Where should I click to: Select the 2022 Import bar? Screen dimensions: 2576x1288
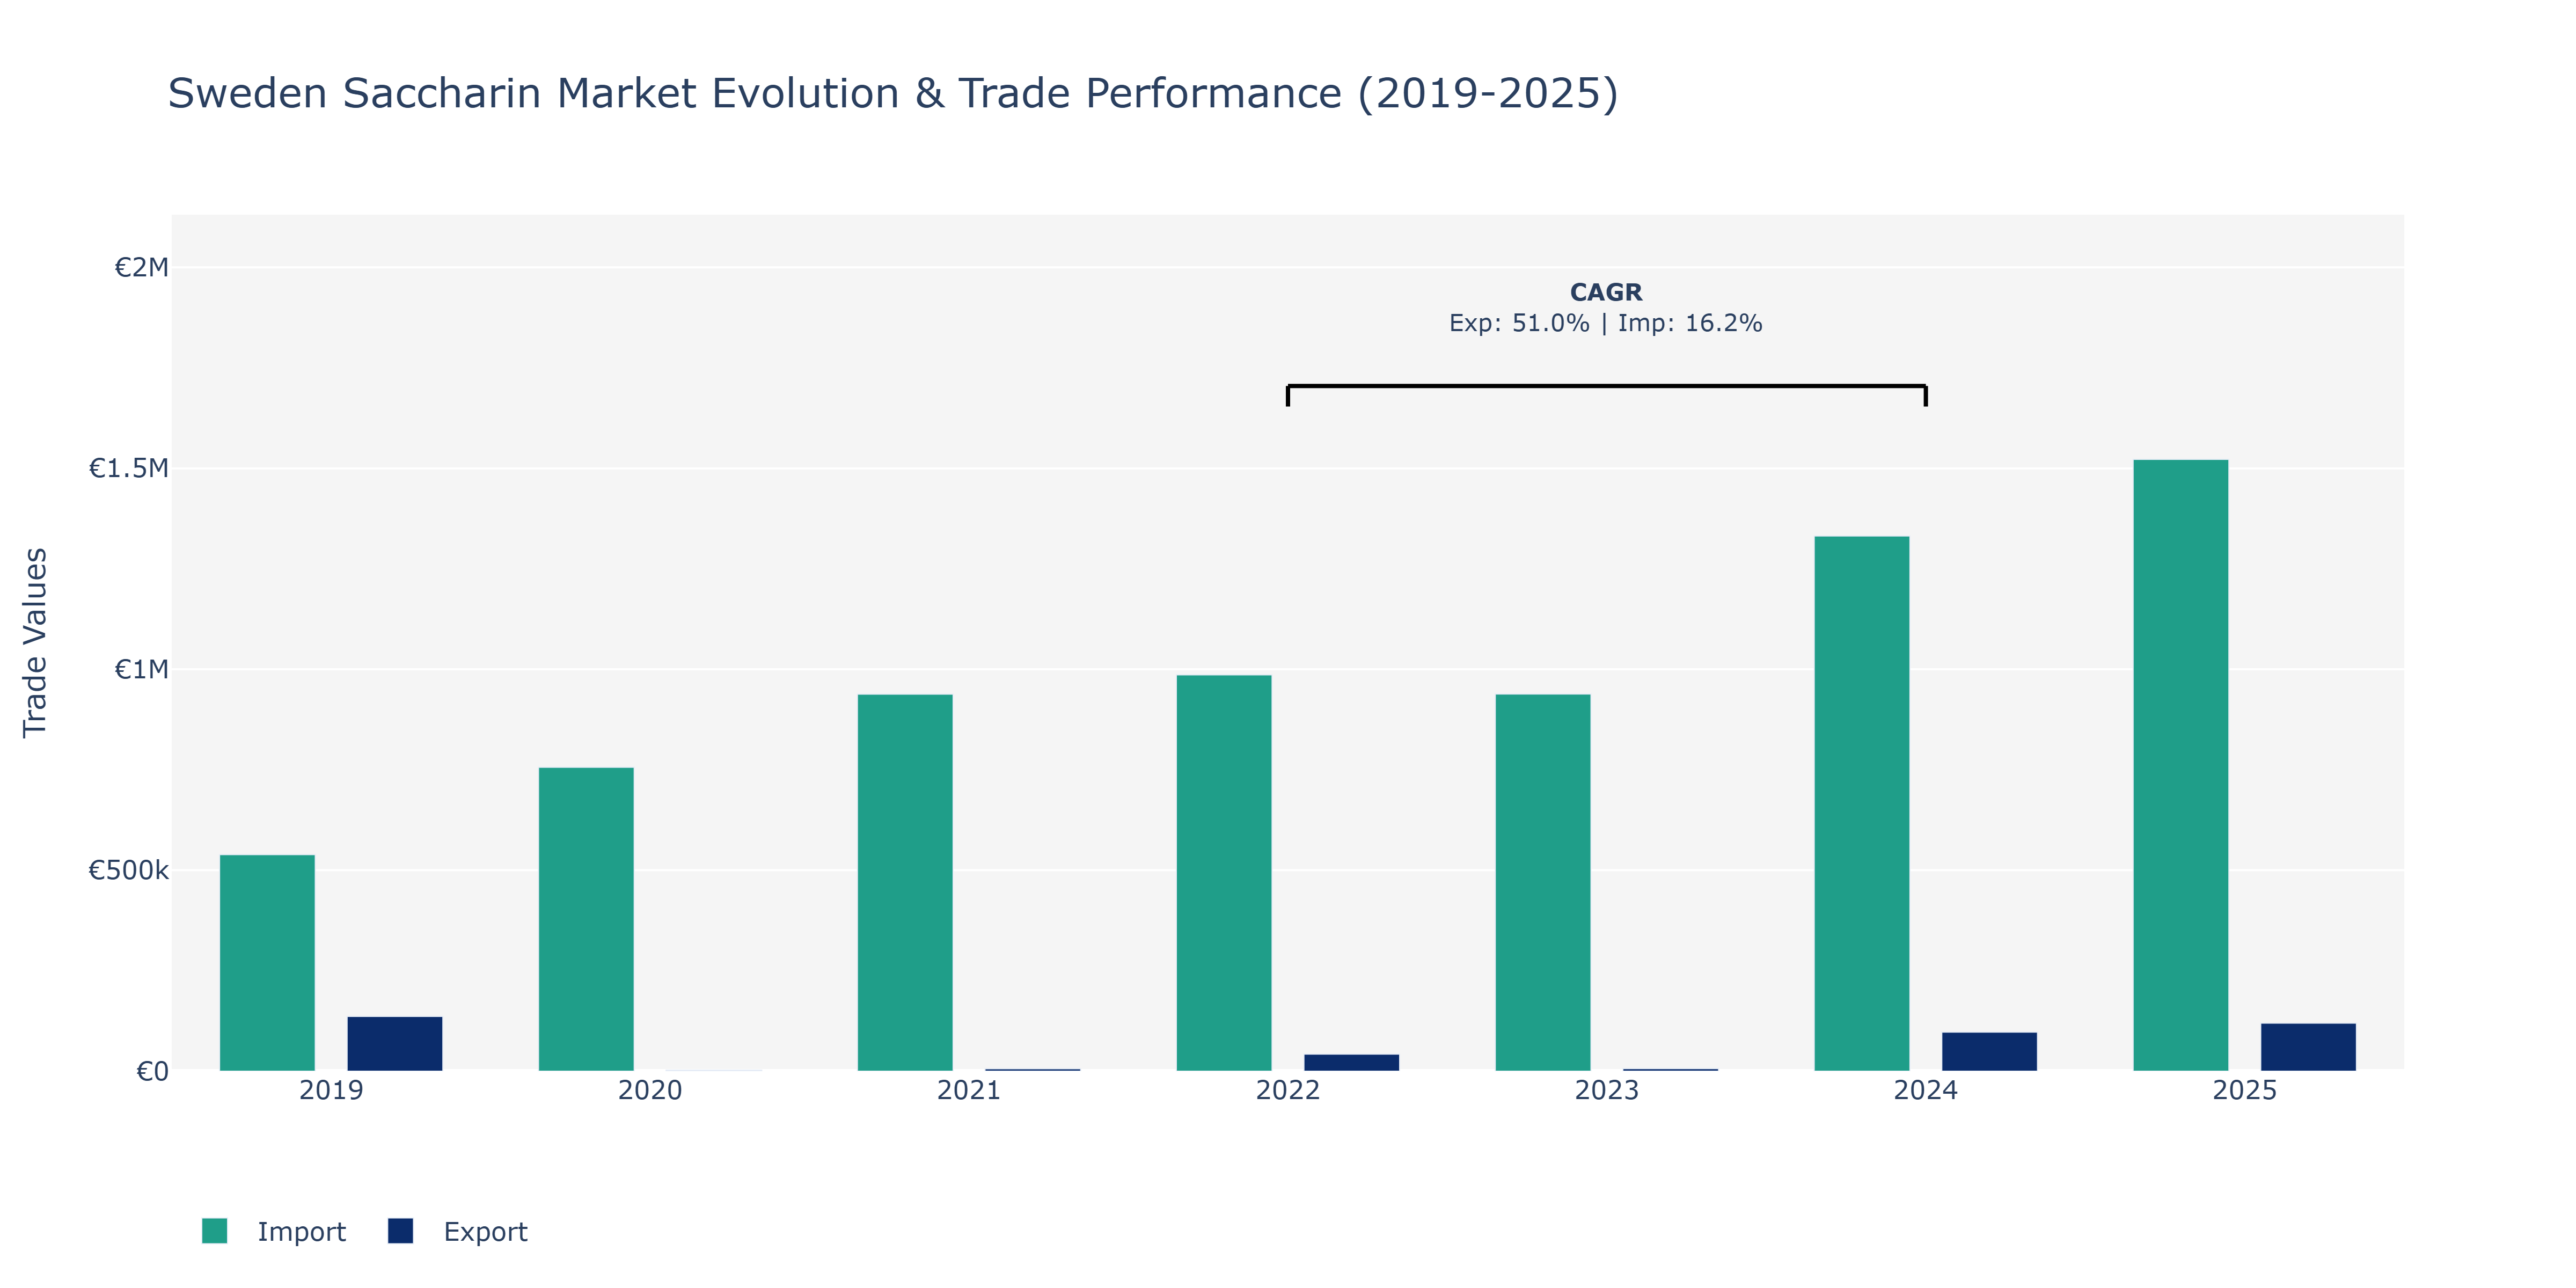click(1224, 873)
